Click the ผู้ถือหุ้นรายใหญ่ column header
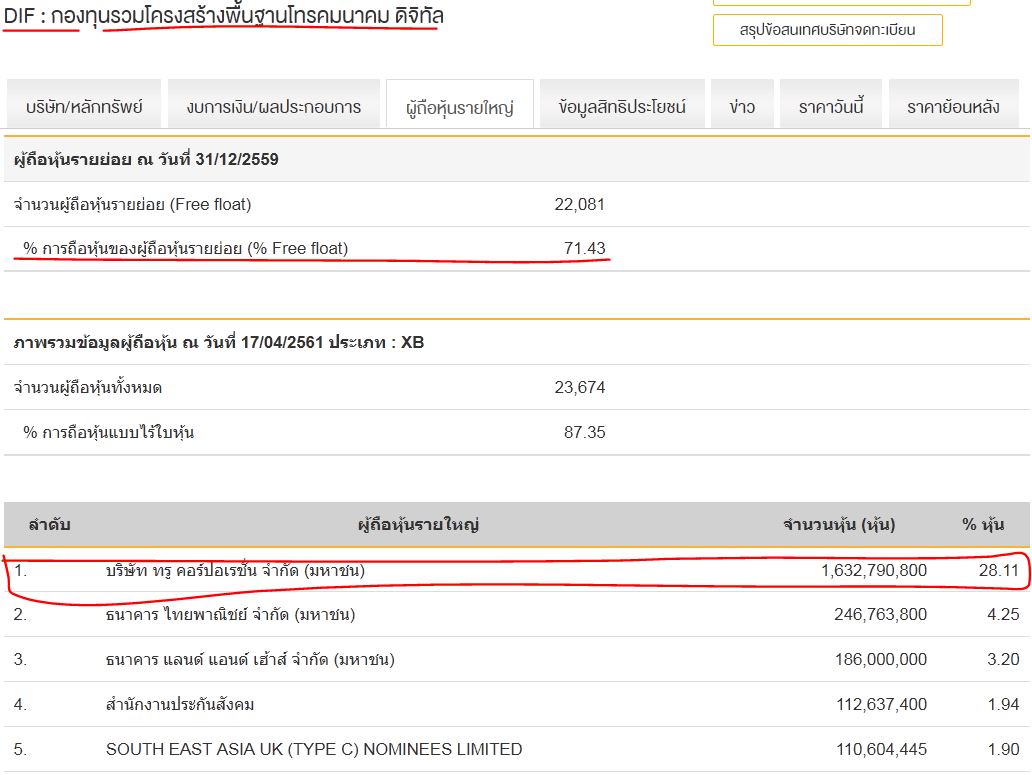This screenshot has width=1032, height=775. pyautogui.click(x=419, y=524)
